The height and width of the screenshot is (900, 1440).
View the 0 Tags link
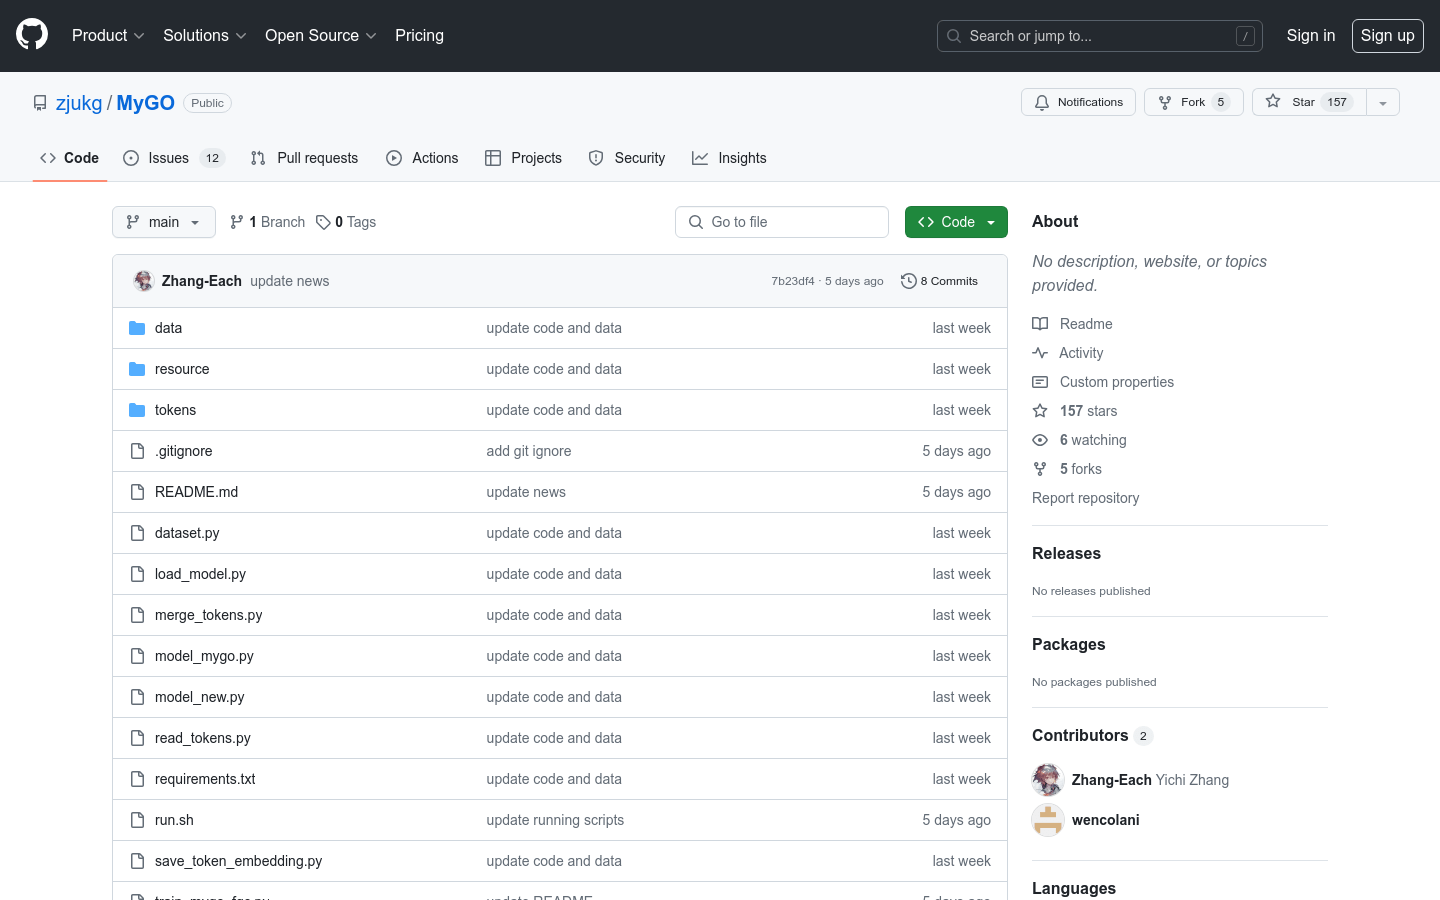[x=346, y=222]
